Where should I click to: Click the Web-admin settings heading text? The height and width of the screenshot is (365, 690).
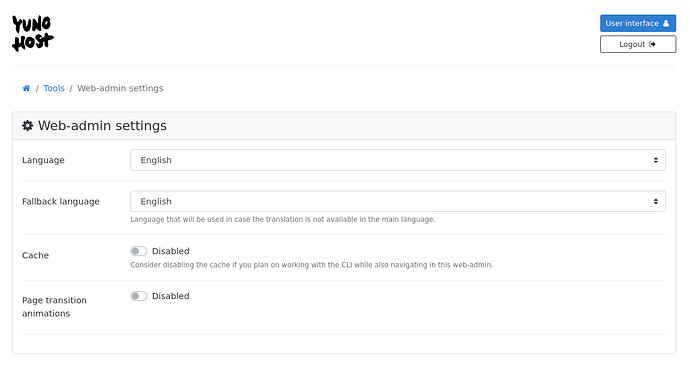click(x=102, y=126)
